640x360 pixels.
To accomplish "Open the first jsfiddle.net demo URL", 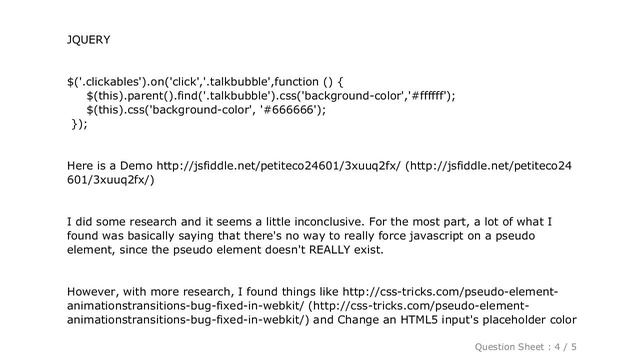I will (x=279, y=166).
